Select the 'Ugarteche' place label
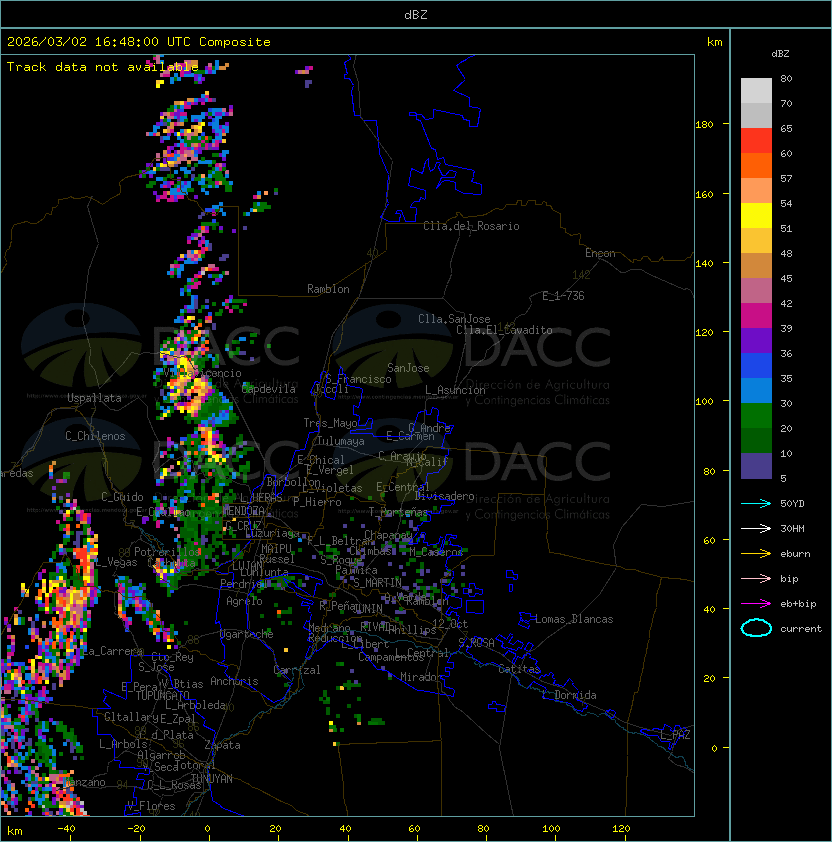This screenshot has height=842, width=832. [247, 634]
